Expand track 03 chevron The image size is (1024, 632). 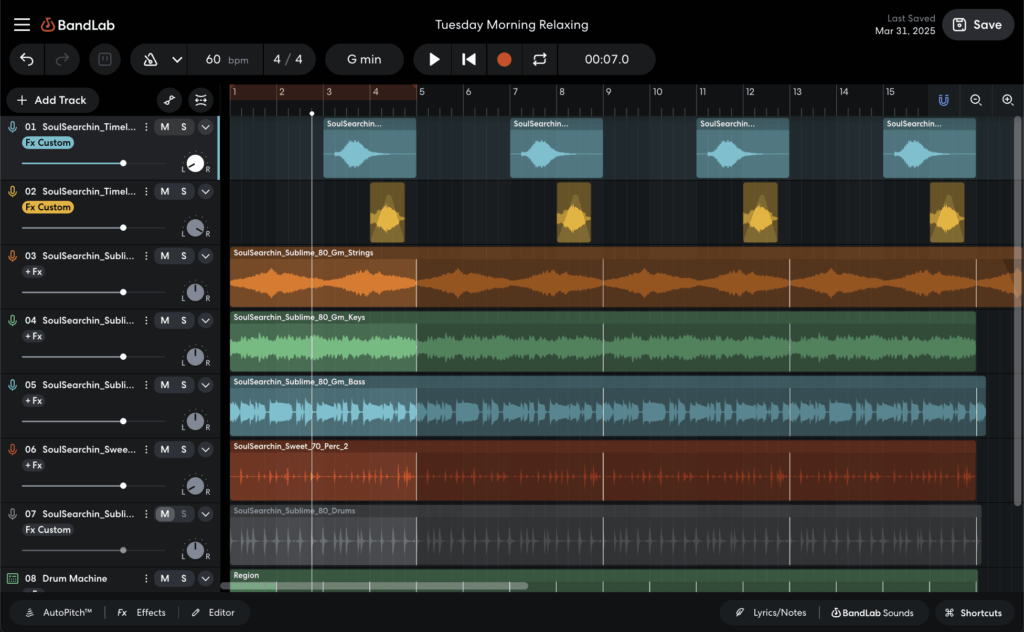tap(206, 256)
